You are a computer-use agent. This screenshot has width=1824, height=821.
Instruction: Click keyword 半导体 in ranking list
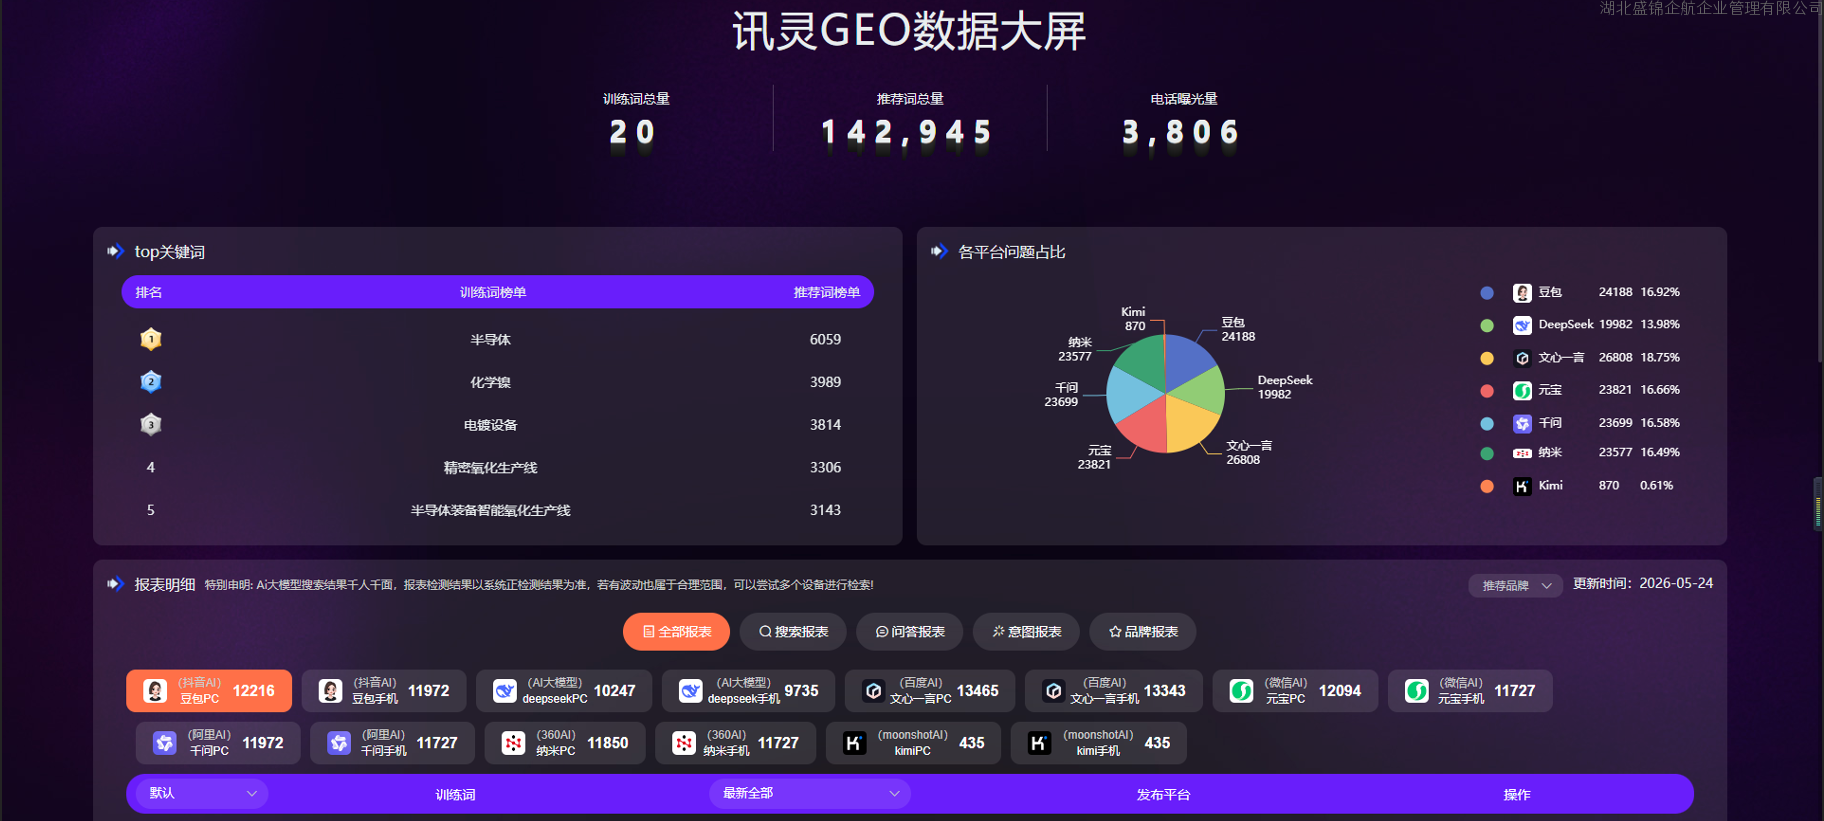491,340
